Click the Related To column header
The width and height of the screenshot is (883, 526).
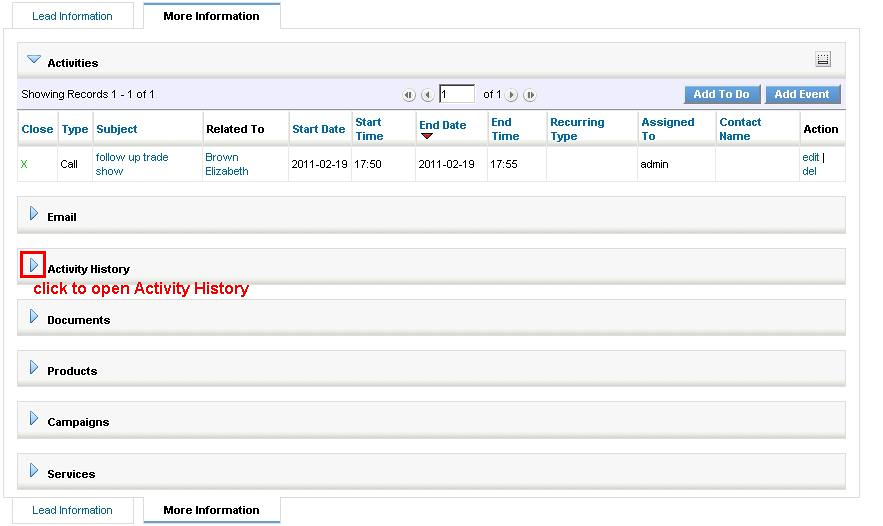(x=235, y=129)
